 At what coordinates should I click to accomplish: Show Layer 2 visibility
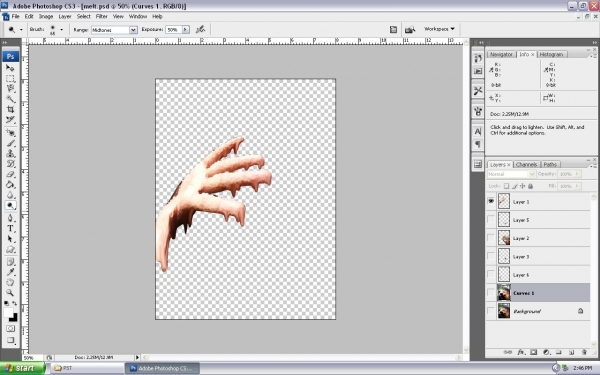click(x=491, y=238)
